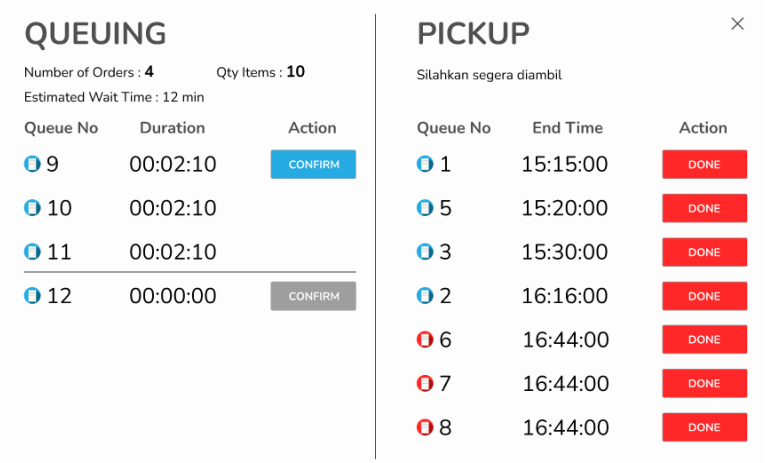772x463 pixels.
Task: Mark the 15:20:00 pickup order Done
Action: click(x=704, y=208)
